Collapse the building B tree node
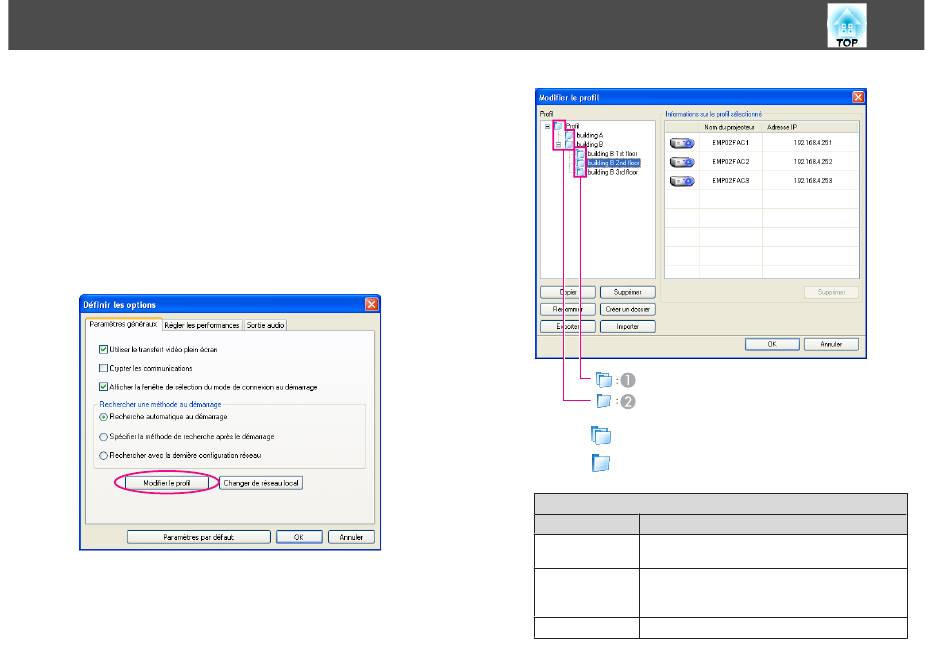The height and width of the screenshot is (660, 950). [x=558, y=145]
